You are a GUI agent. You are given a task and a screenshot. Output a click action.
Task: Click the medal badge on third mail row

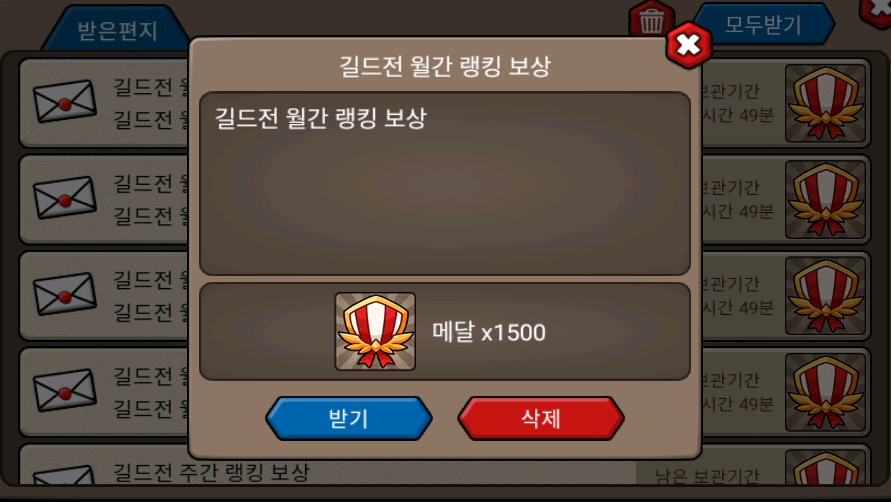point(825,296)
